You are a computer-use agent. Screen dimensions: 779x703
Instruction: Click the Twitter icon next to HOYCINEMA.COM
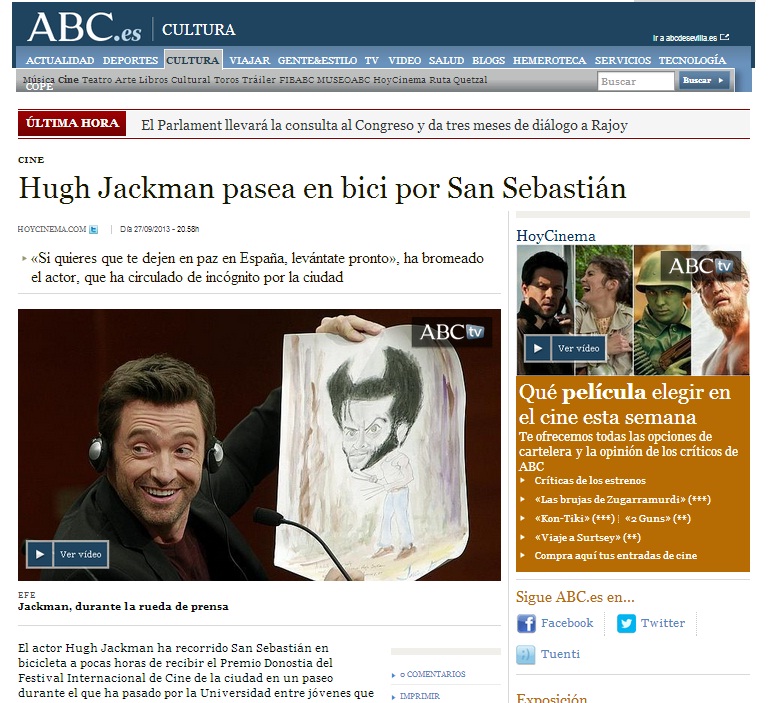(x=93, y=230)
